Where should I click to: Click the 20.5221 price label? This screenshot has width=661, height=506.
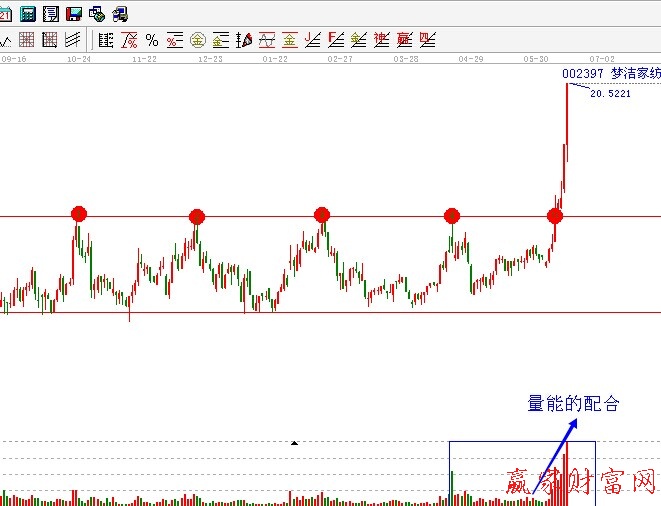[610, 93]
